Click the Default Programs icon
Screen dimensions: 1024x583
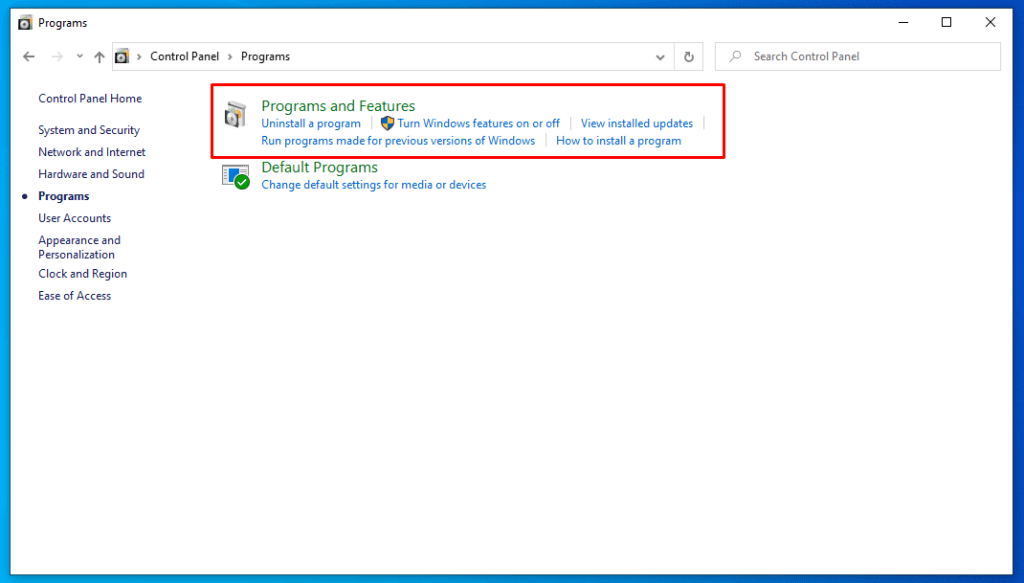(235, 176)
